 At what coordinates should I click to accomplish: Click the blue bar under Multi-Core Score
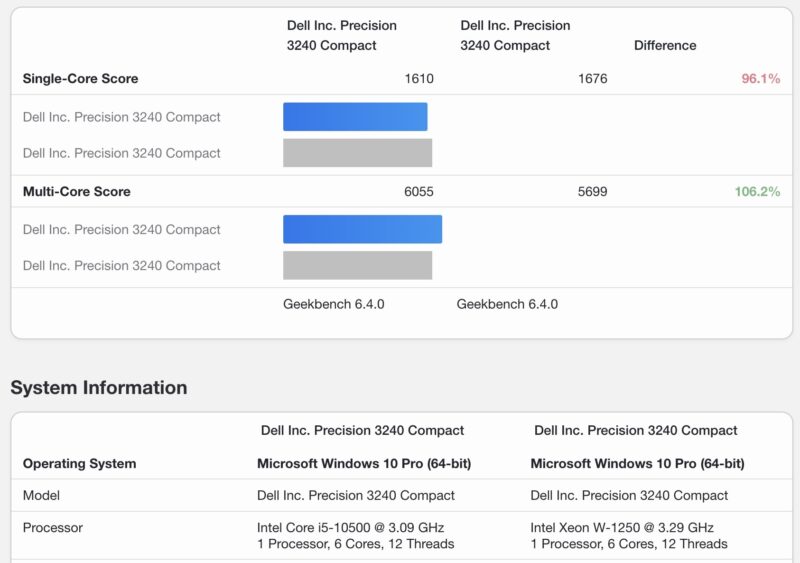[x=363, y=229]
